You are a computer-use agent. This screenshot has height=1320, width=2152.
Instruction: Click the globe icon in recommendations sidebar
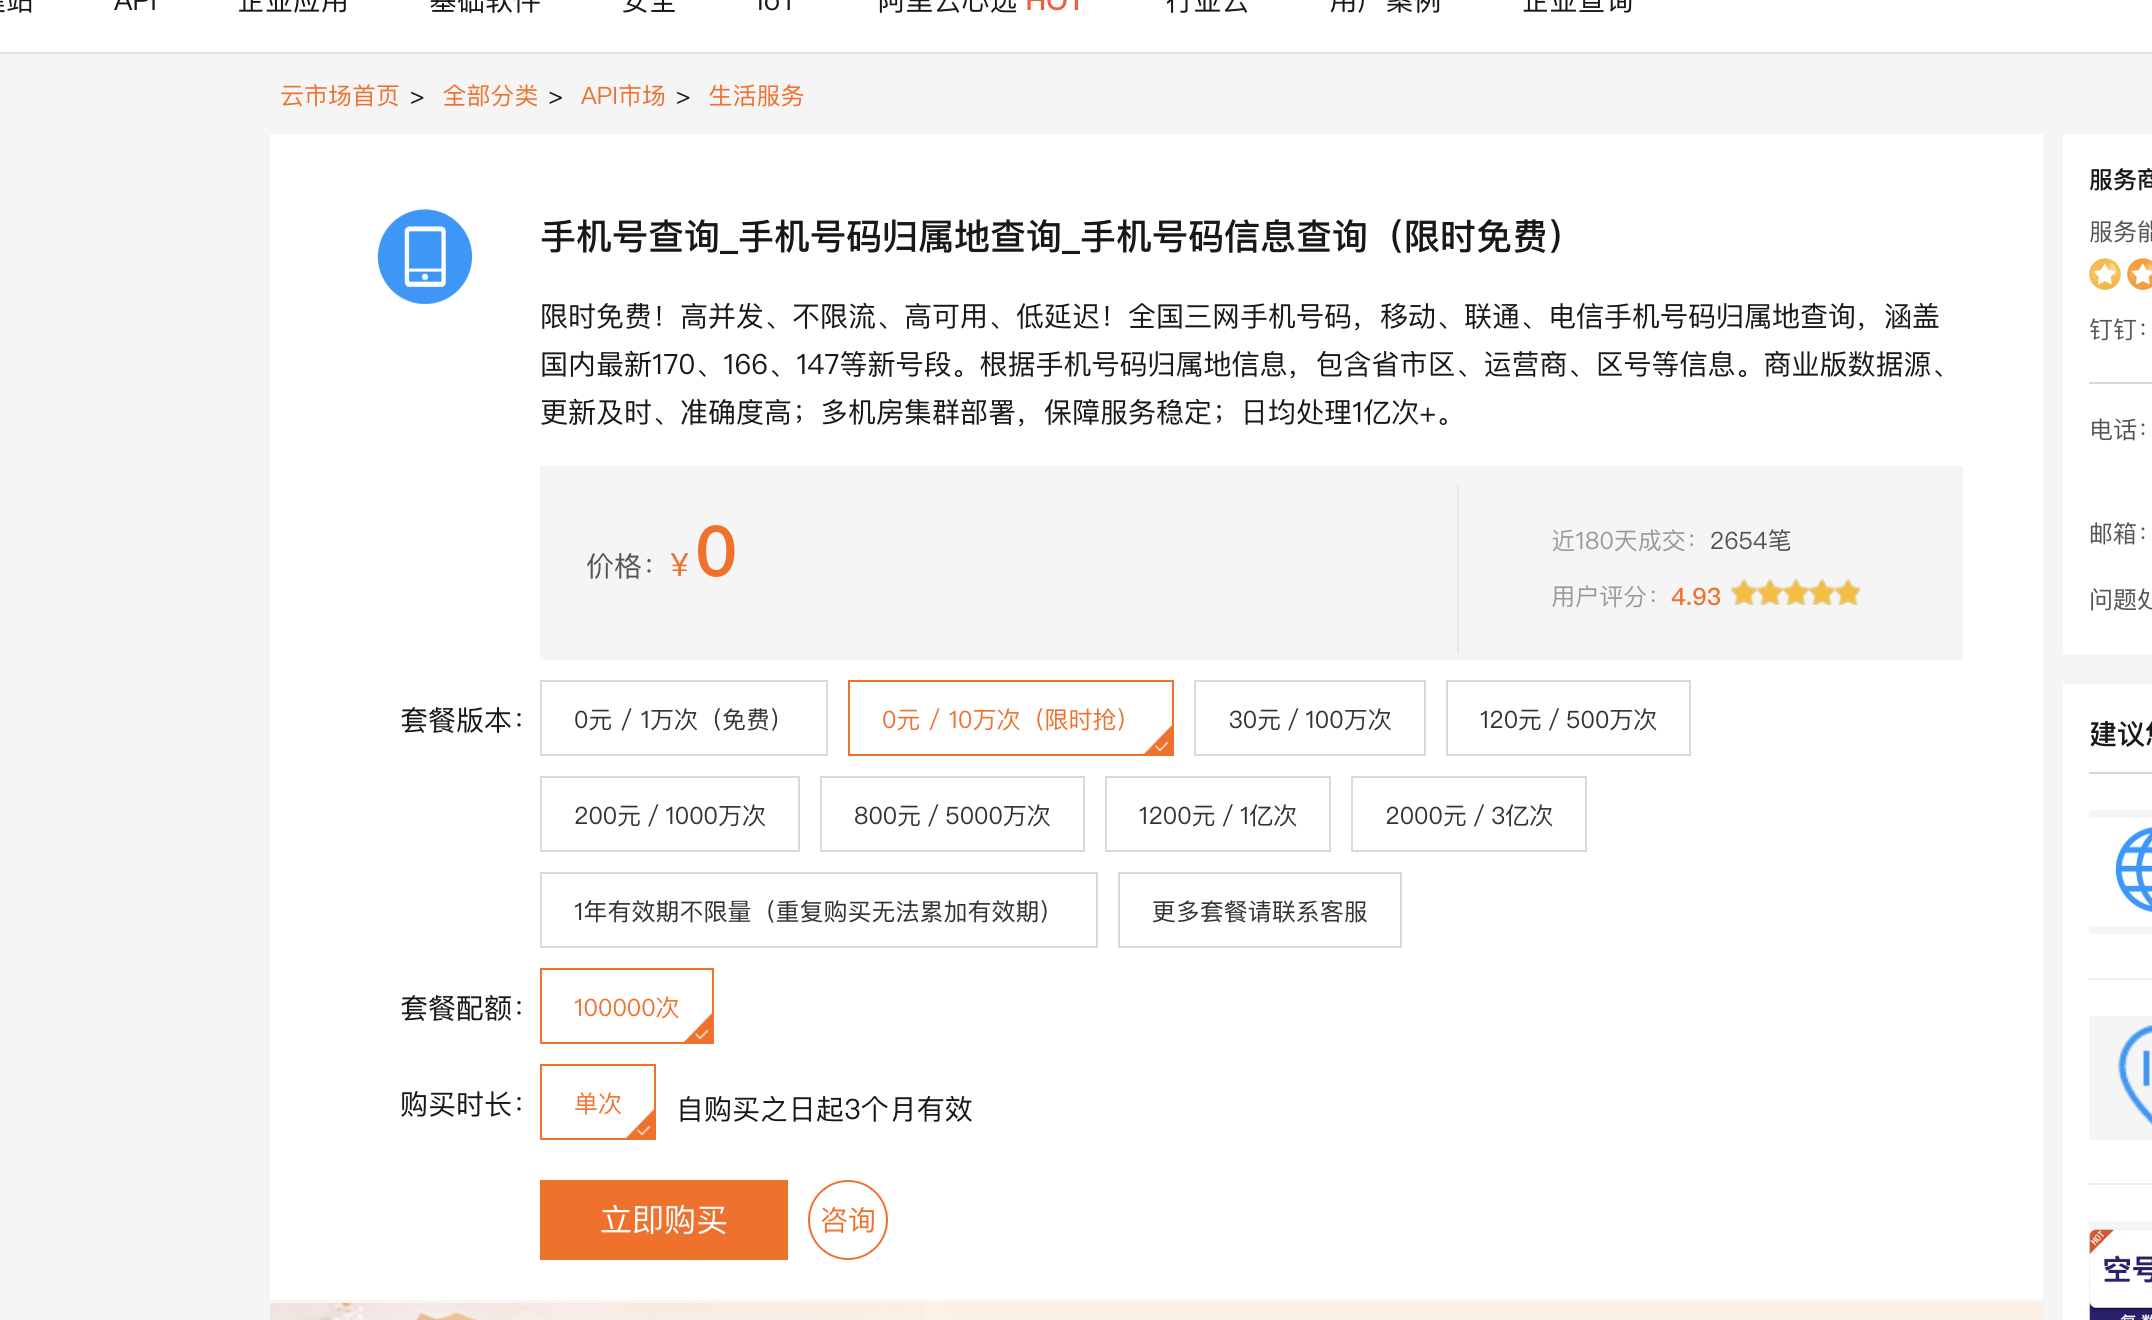point(2135,869)
